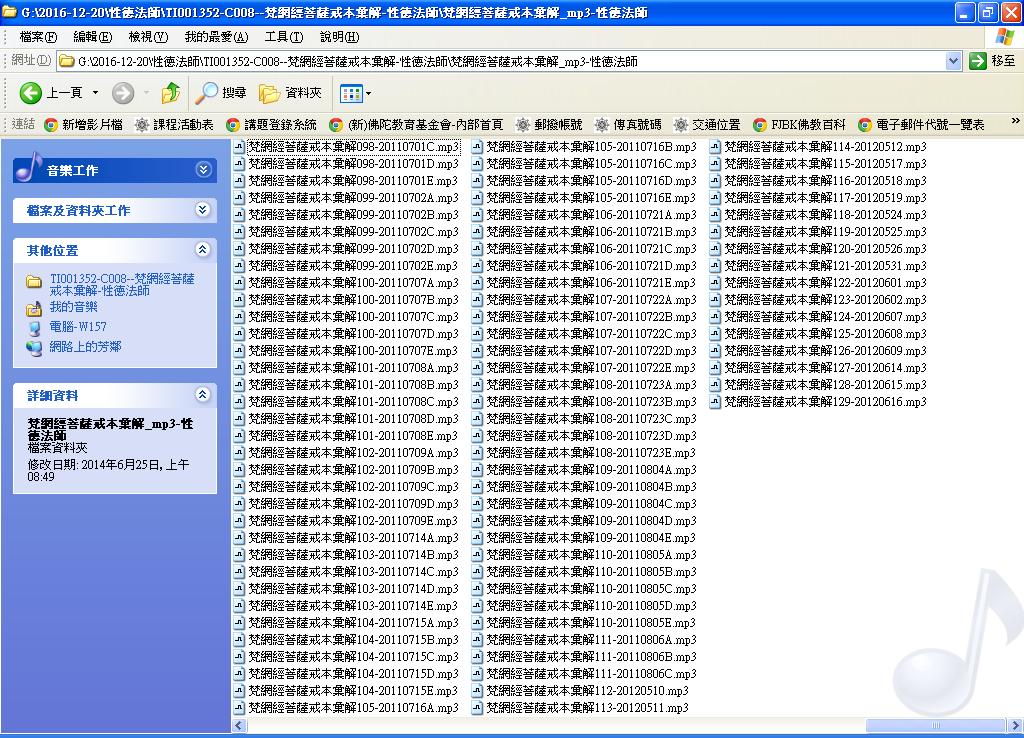Open the Search (搜尋) toolbar button
The height and width of the screenshot is (738, 1024).
[221, 93]
